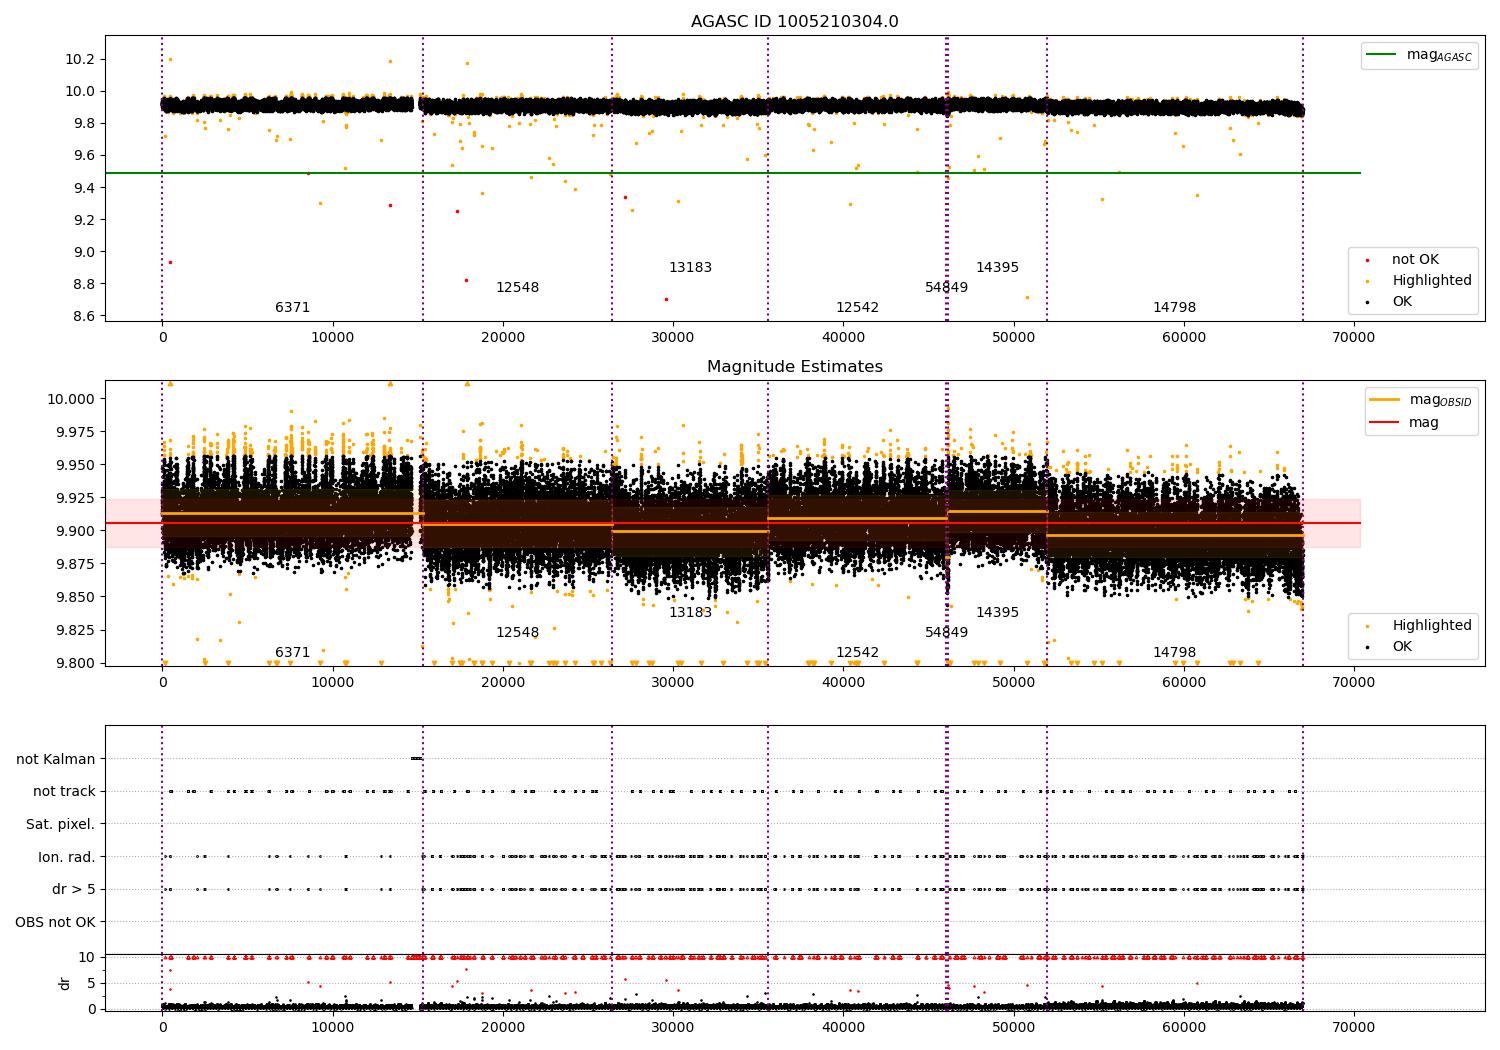Viewport: 1500px width, 1050px height.
Task: Click the 9.825 y-axis tick label
Action: click(x=76, y=630)
